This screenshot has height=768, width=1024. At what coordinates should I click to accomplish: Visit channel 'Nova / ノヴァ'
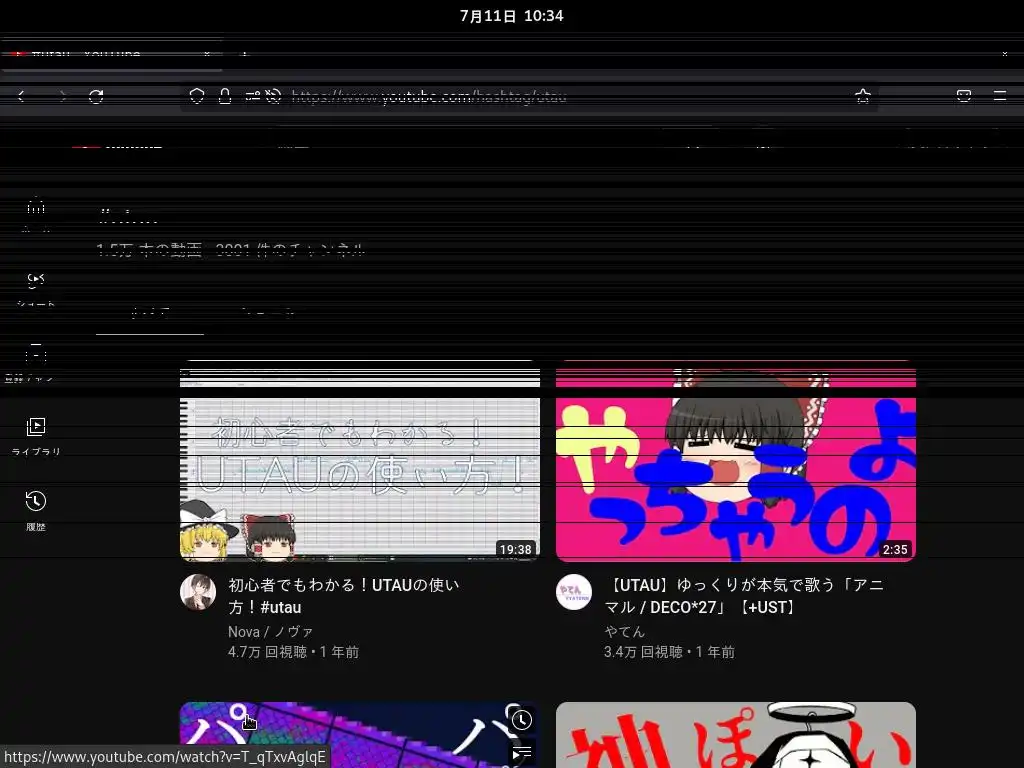270,632
